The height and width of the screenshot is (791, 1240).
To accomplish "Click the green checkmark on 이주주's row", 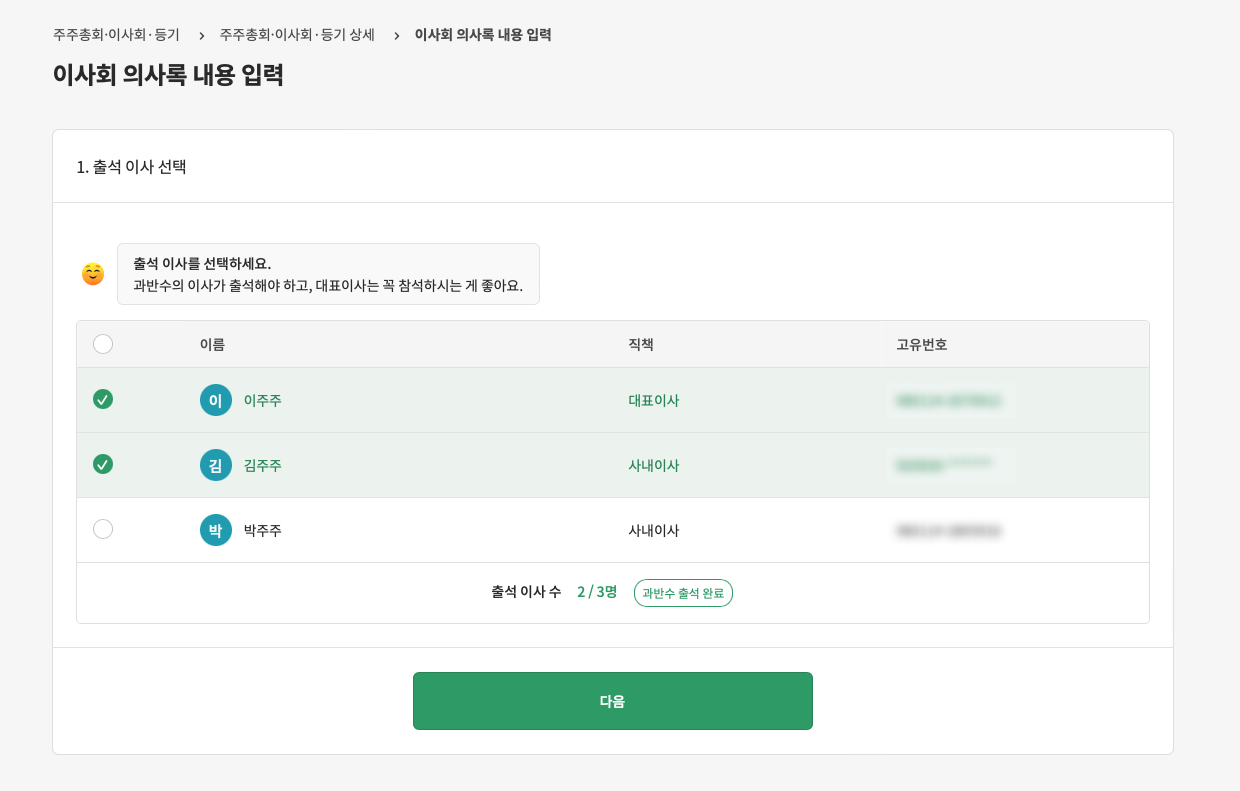I will point(103,400).
